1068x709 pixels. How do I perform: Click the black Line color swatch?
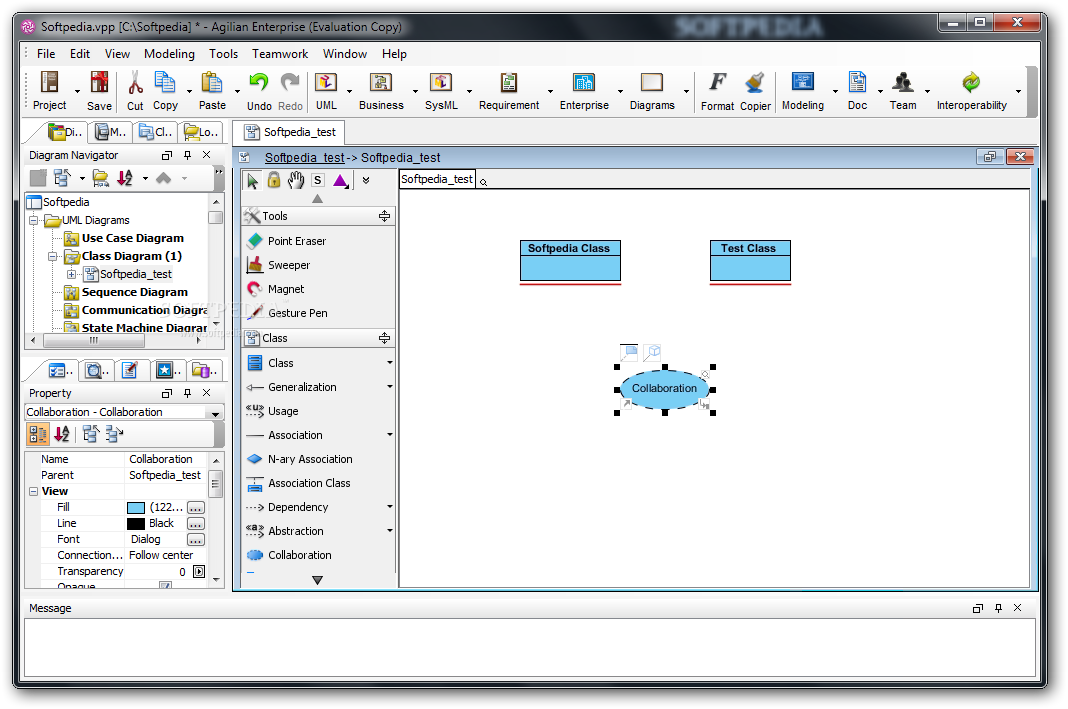(136, 524)
